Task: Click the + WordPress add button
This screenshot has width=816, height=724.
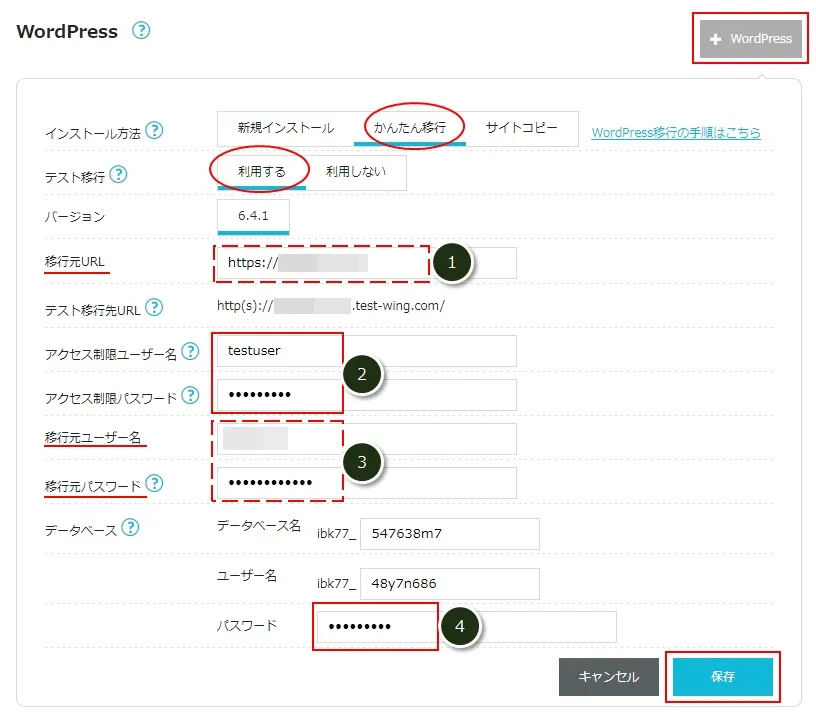Action: 750,39
